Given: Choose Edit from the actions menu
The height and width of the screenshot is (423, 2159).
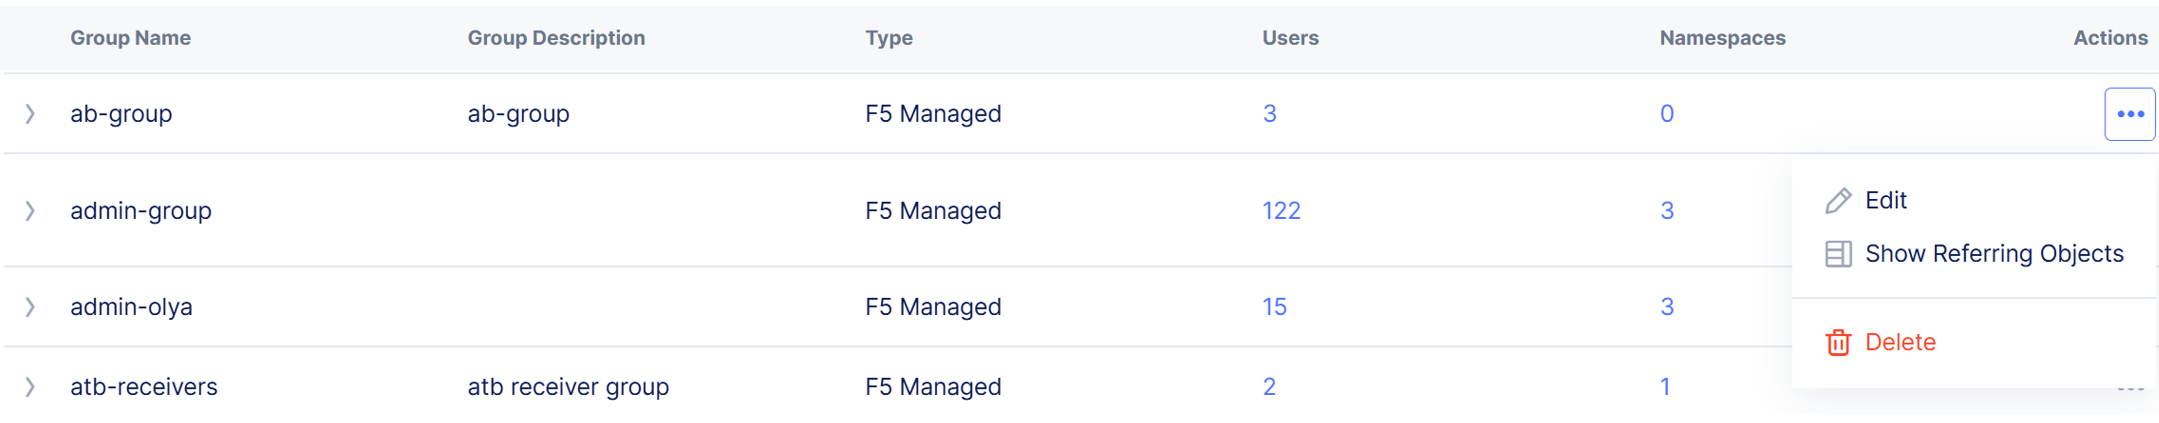Looking at the screenshot, I should (x=1886, y=201).
